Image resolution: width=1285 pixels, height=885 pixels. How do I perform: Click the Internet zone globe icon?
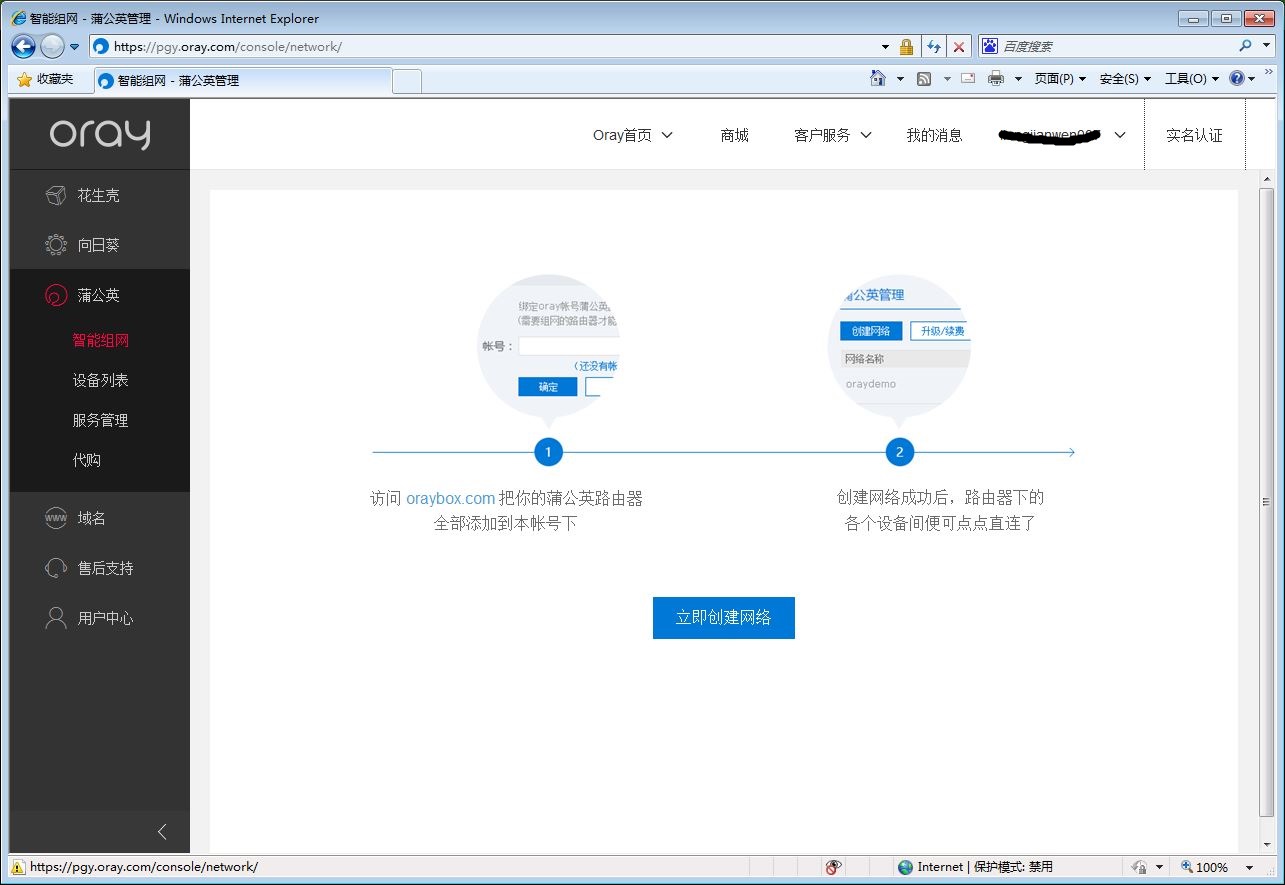[x=906, y=867]
